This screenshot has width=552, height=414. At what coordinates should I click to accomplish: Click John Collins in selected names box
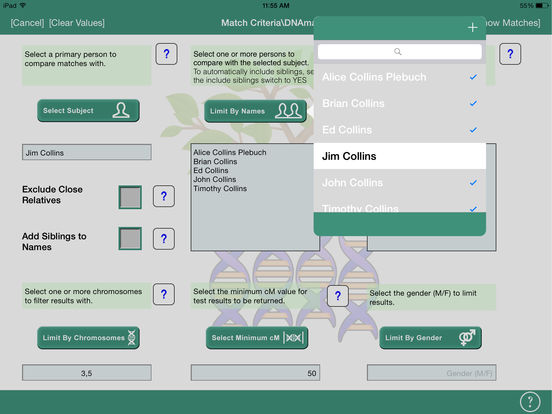pos(215,179)
